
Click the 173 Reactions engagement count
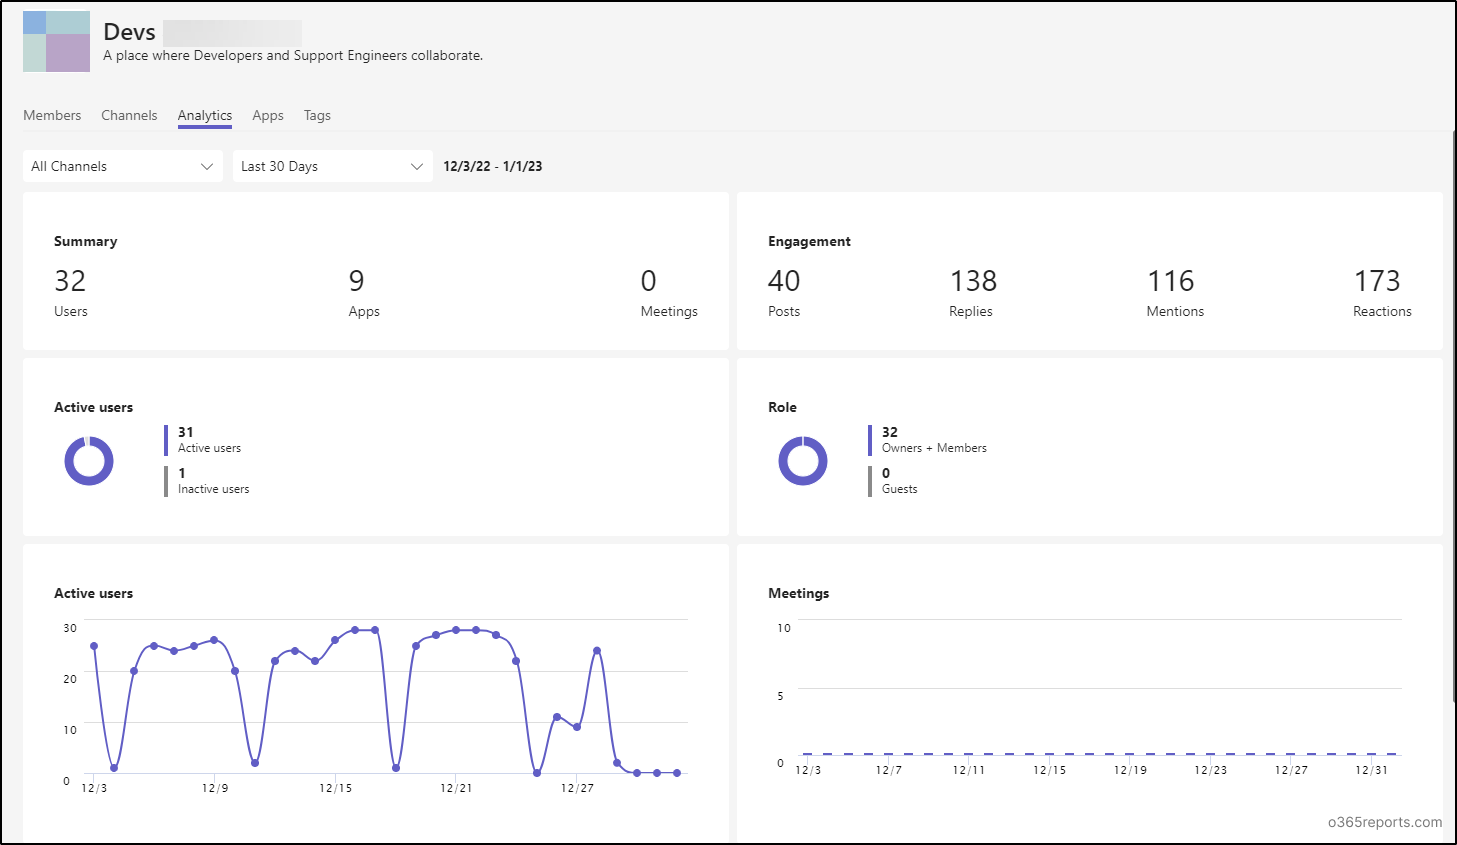tap(1382, 293)
